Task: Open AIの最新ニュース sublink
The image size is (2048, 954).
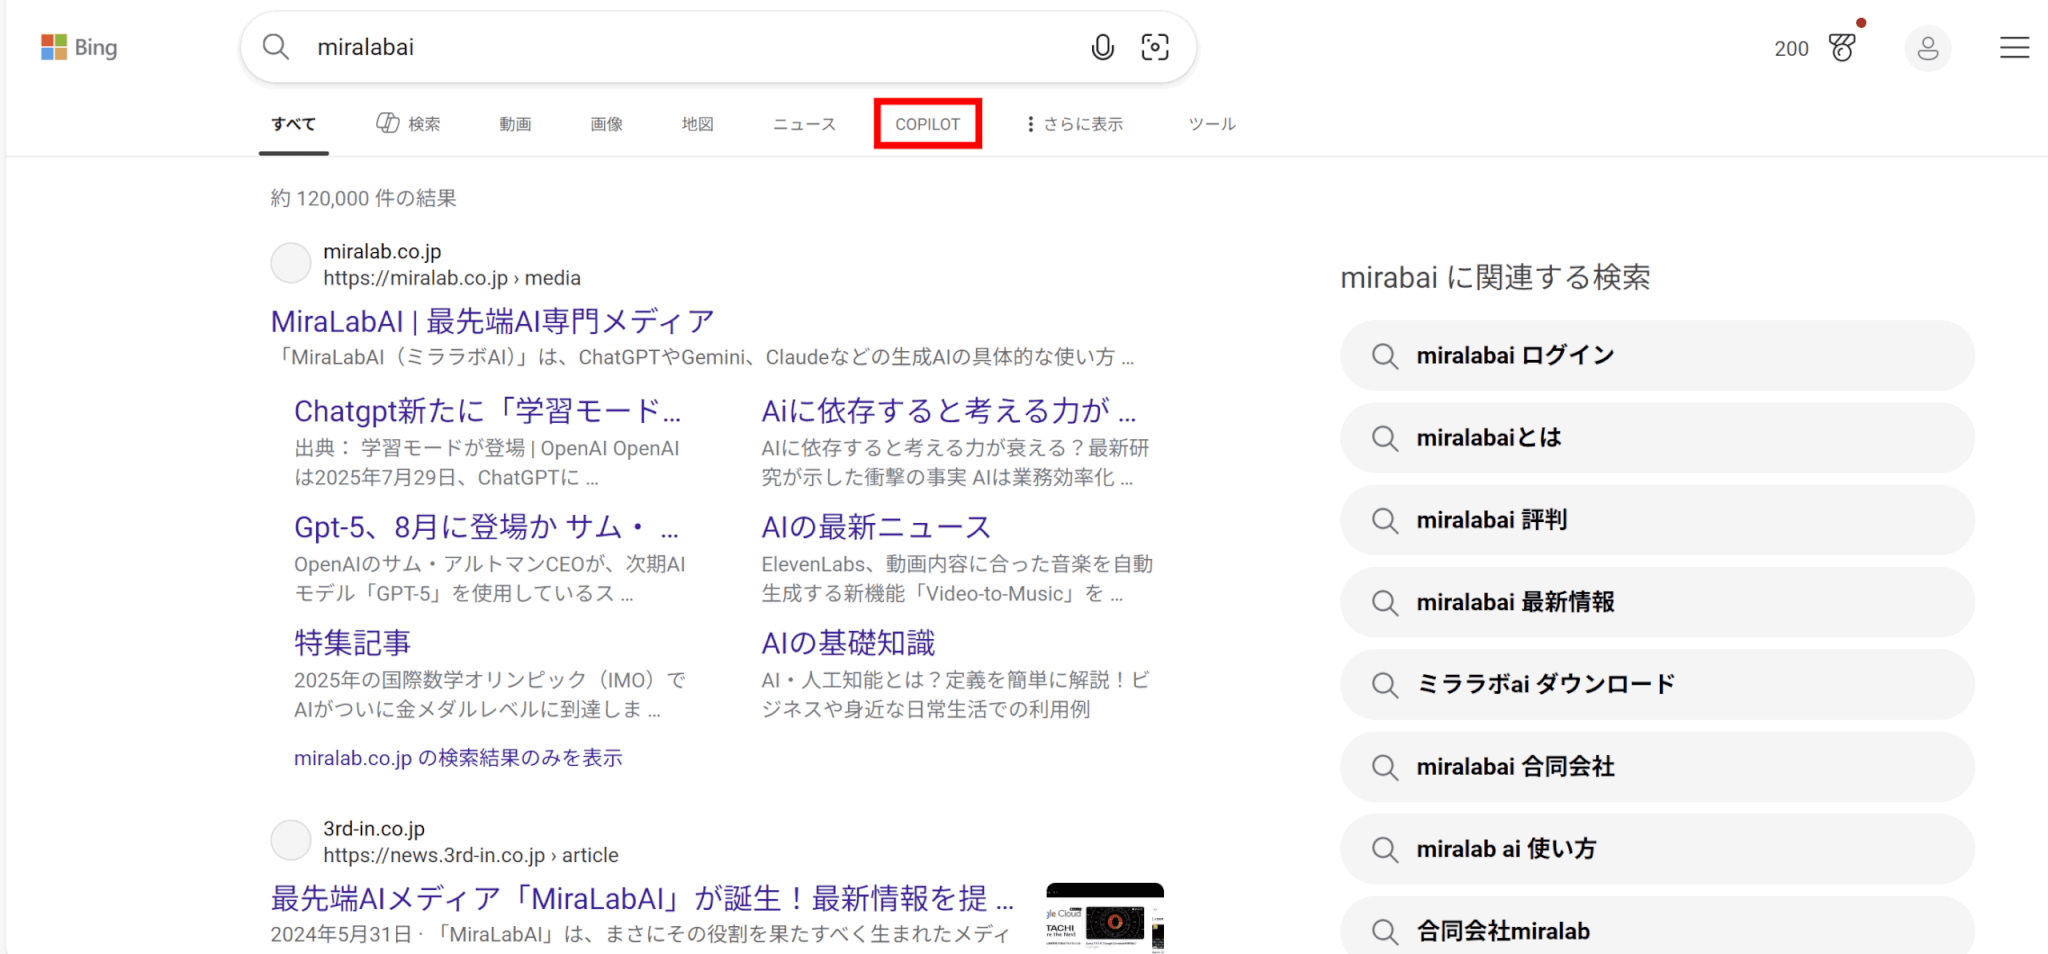Action: 876,526
